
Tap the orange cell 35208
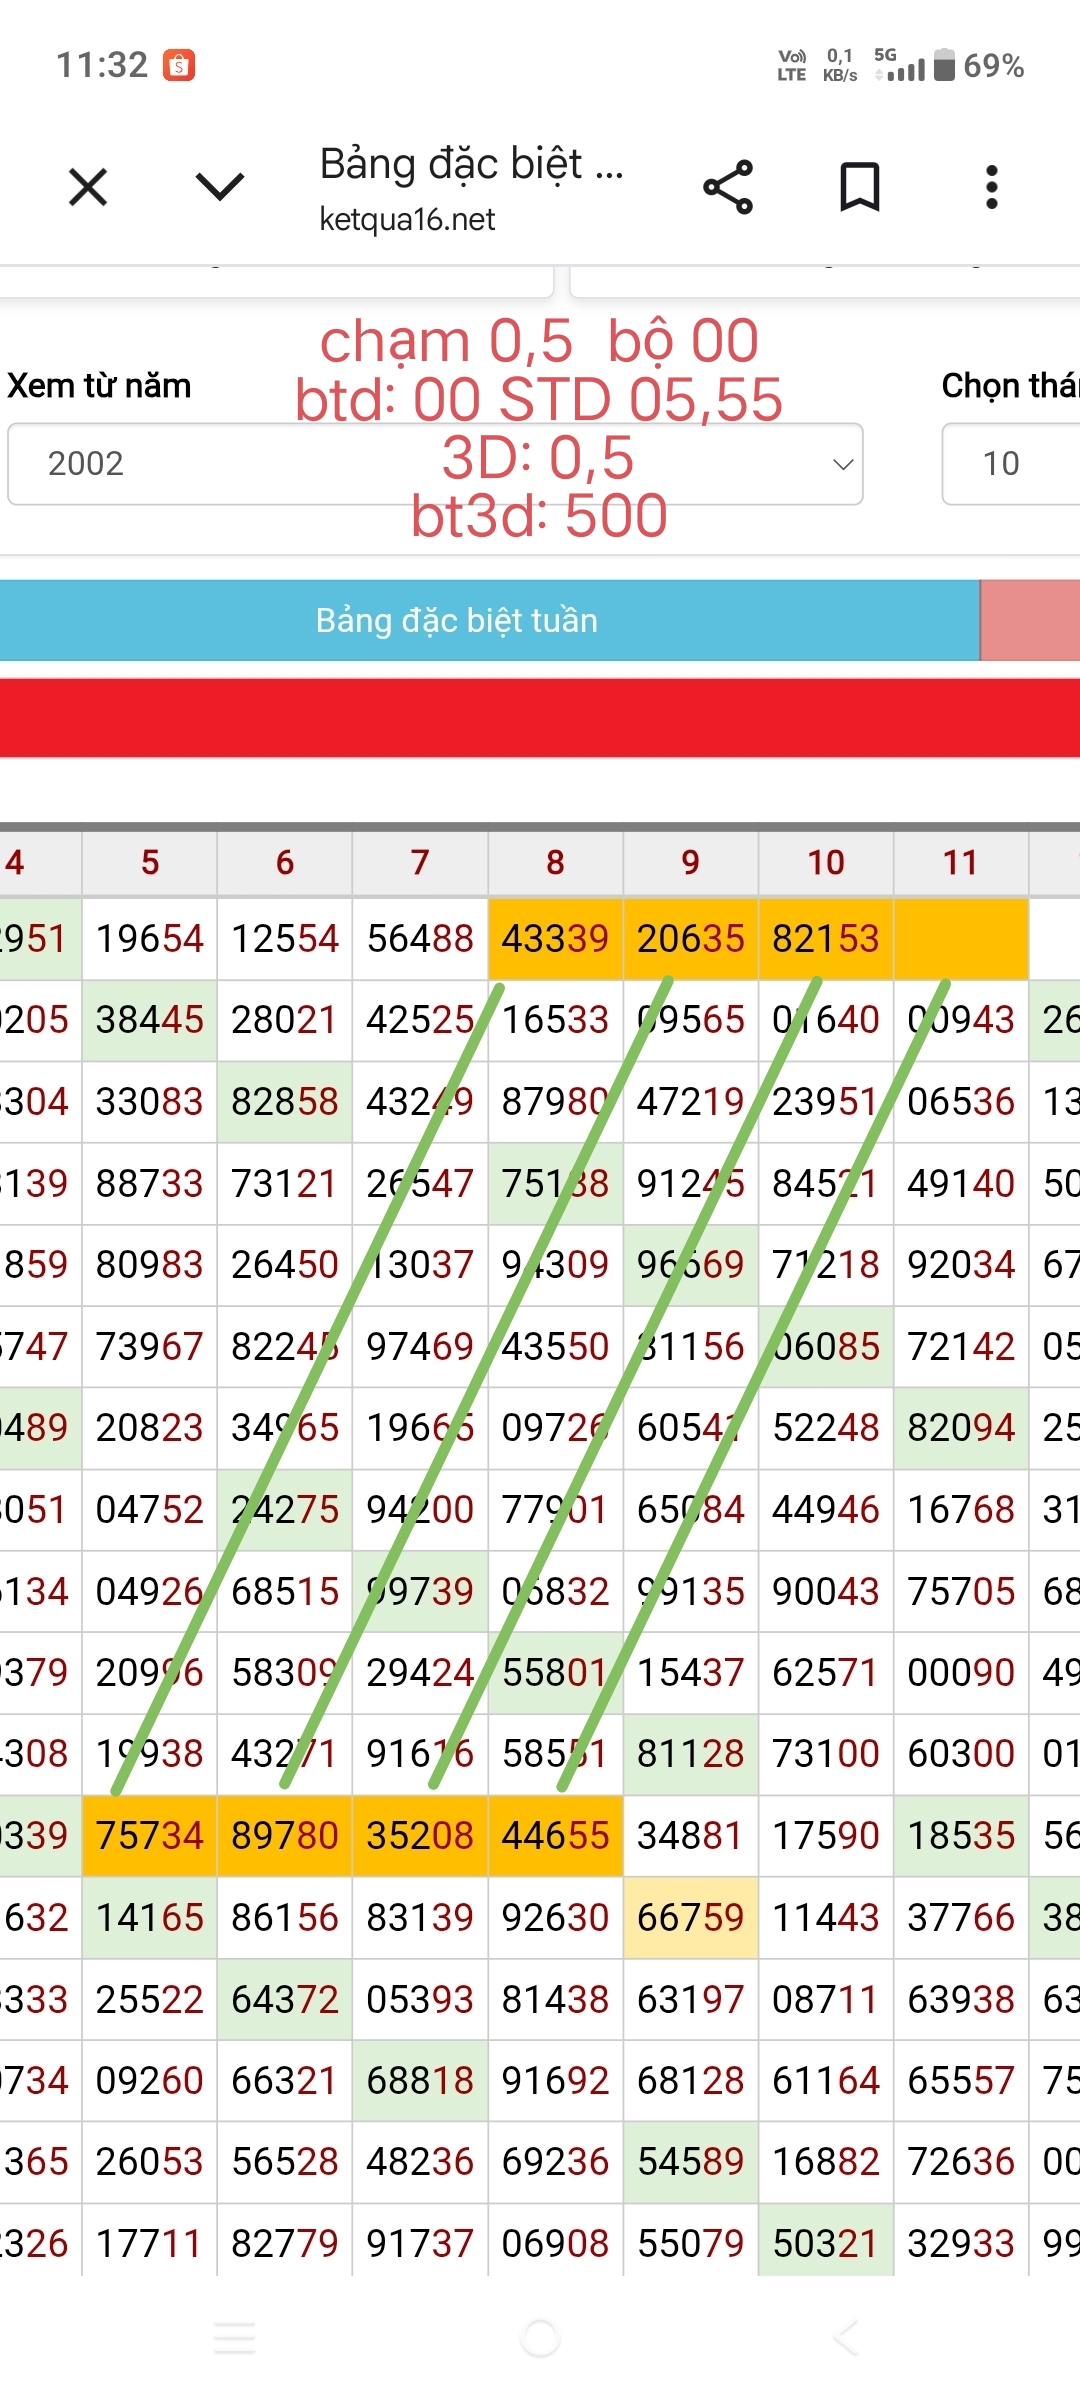[x=420, y=1835]
